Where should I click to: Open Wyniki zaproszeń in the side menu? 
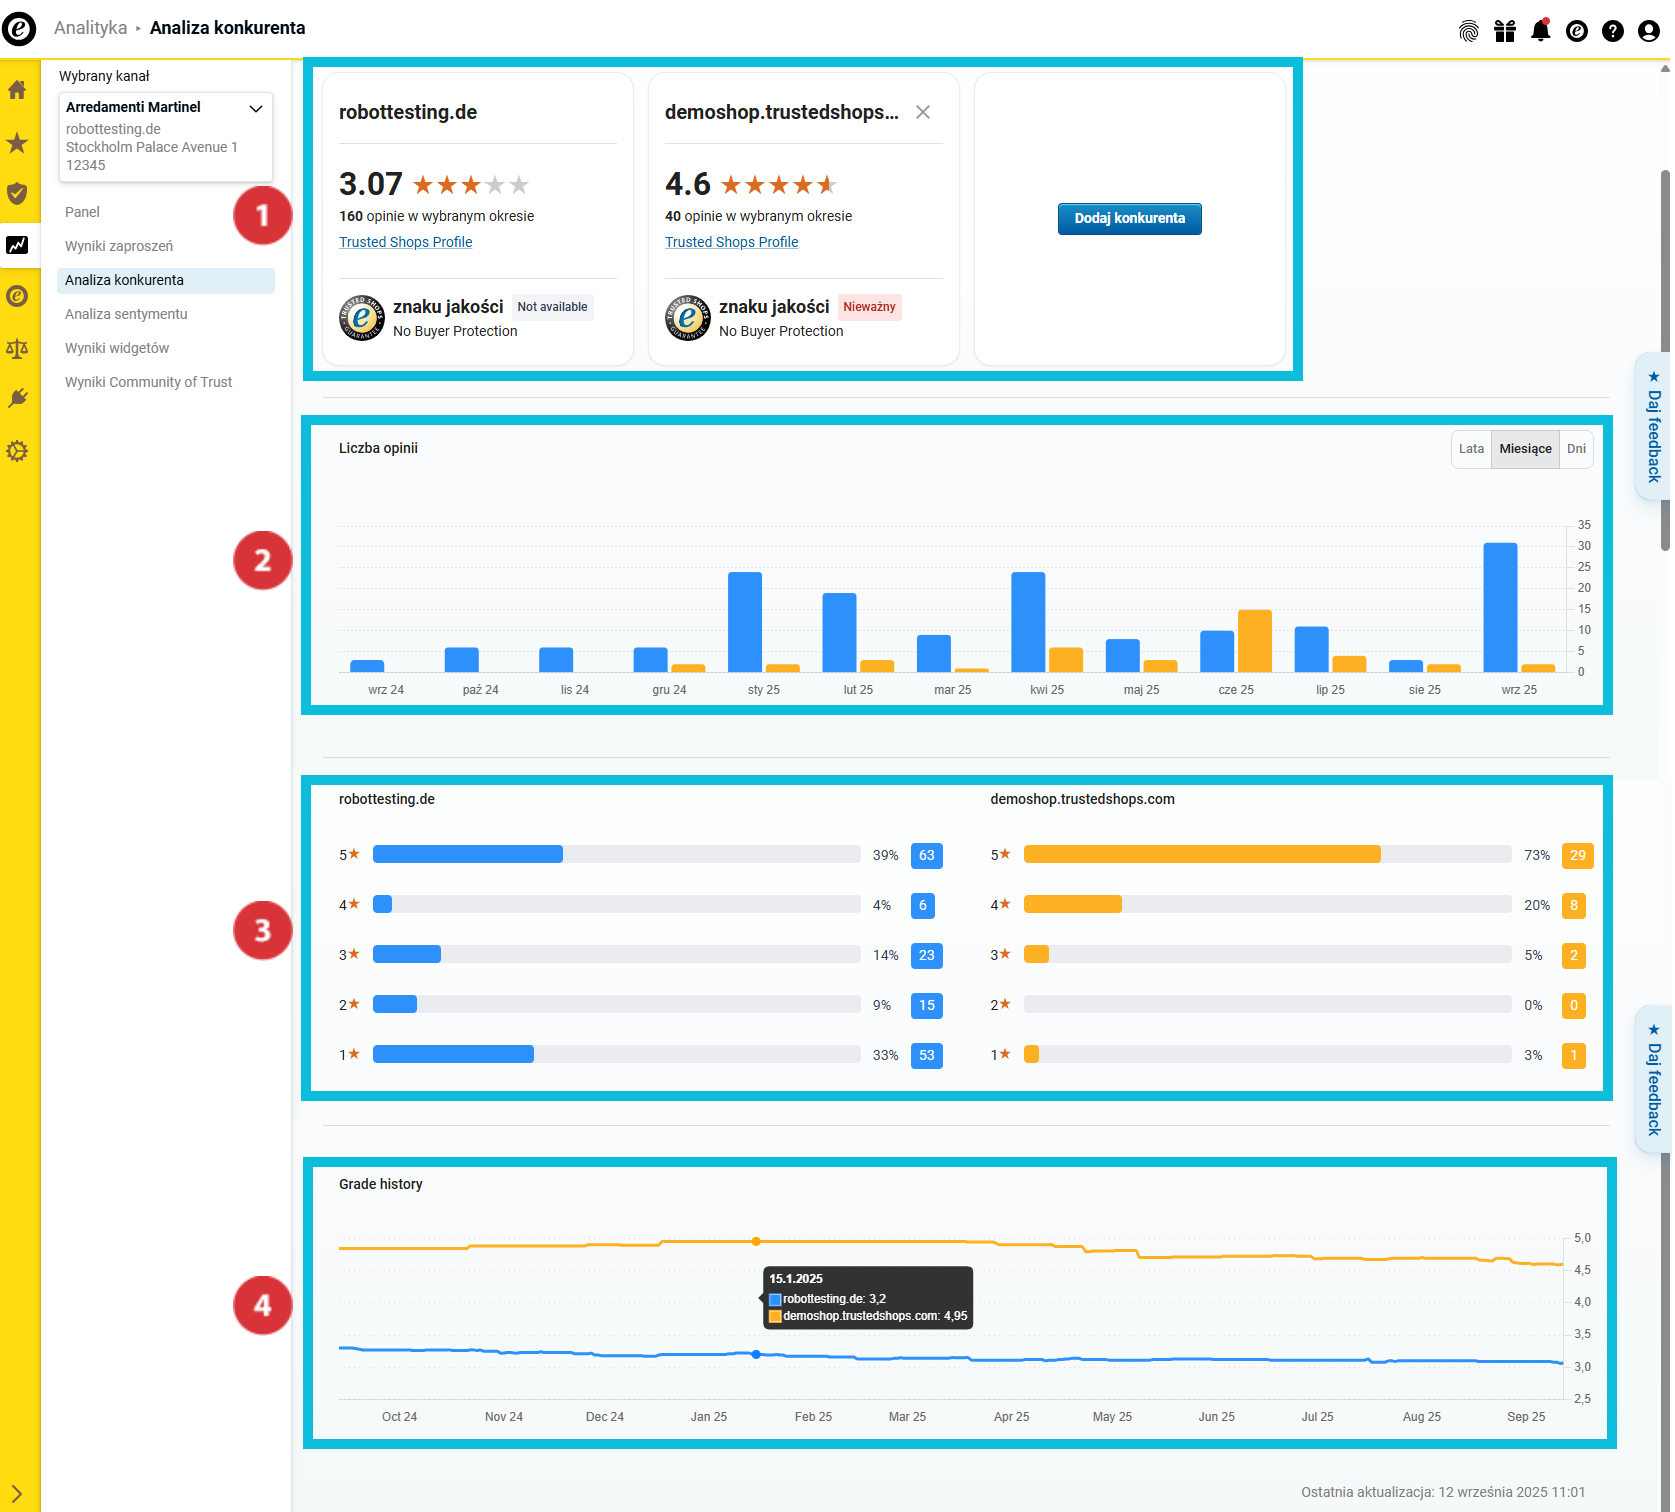119,246
